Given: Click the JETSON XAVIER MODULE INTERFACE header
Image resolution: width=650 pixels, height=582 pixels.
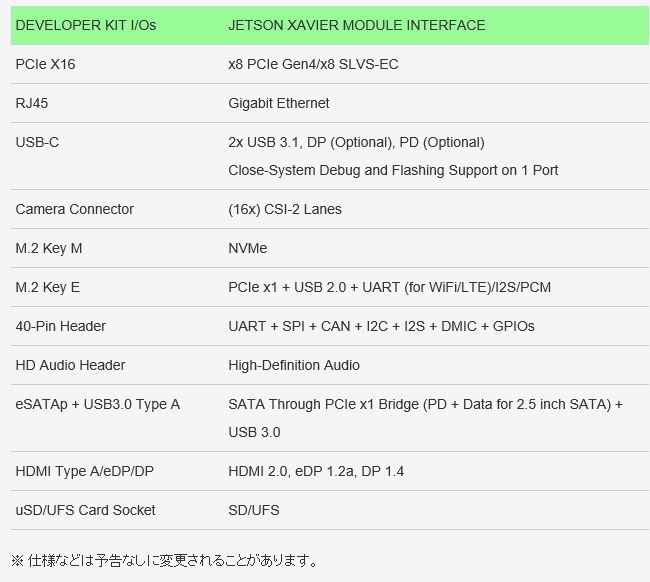Looking at the screenshot, I should [357, 25].
